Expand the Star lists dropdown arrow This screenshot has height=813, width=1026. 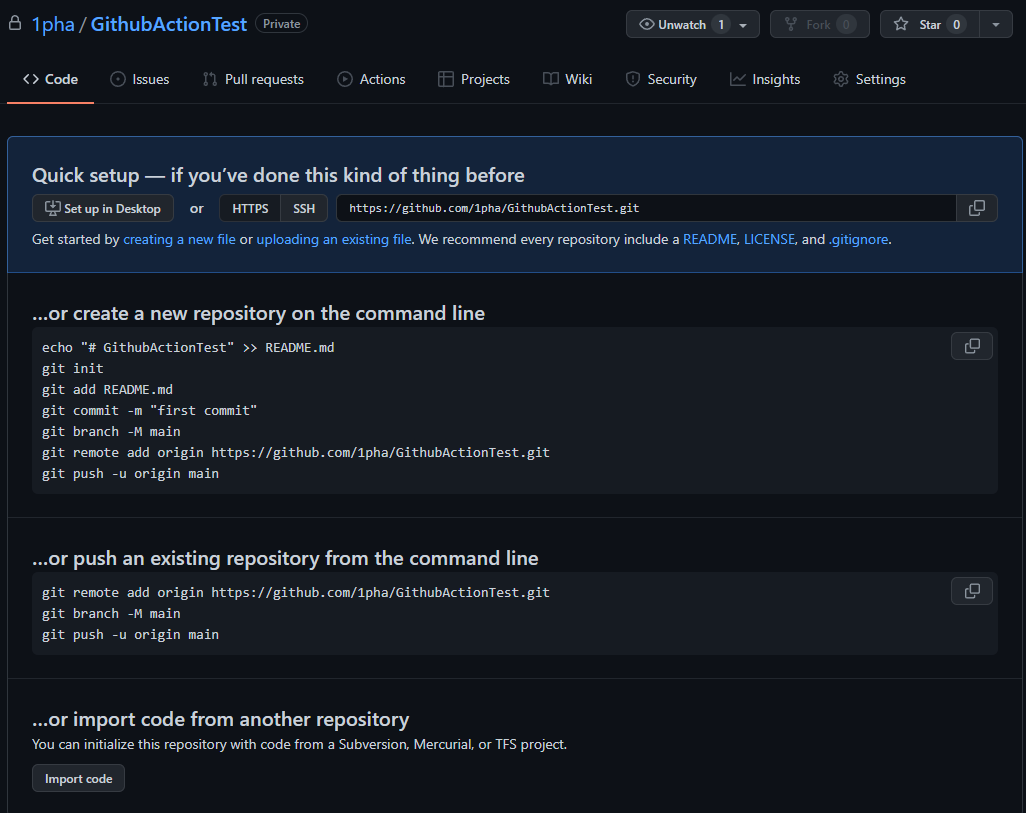995,24
